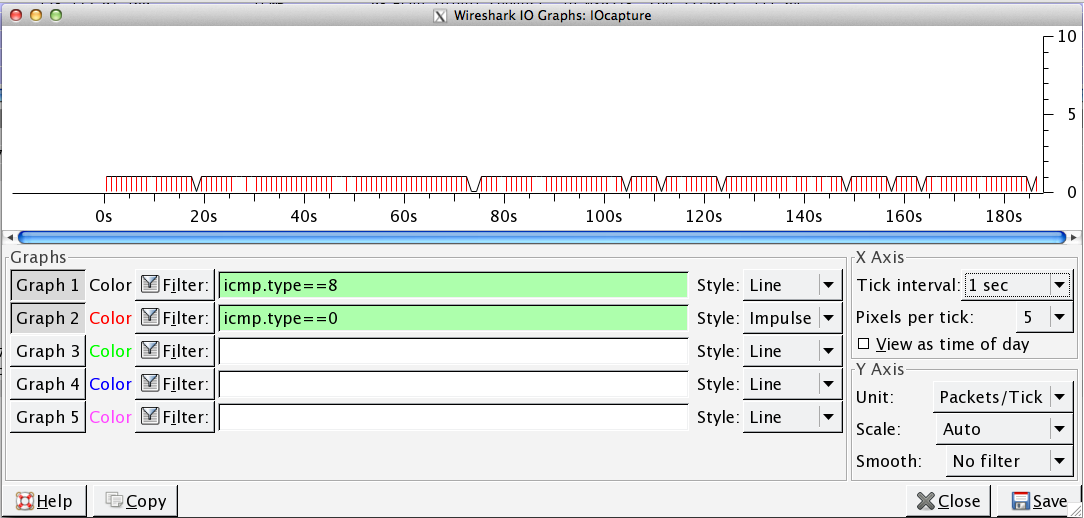Focus the empty Graph 5 filter field
Viewport: 1084px width, 518px height.
coord(453,418)
